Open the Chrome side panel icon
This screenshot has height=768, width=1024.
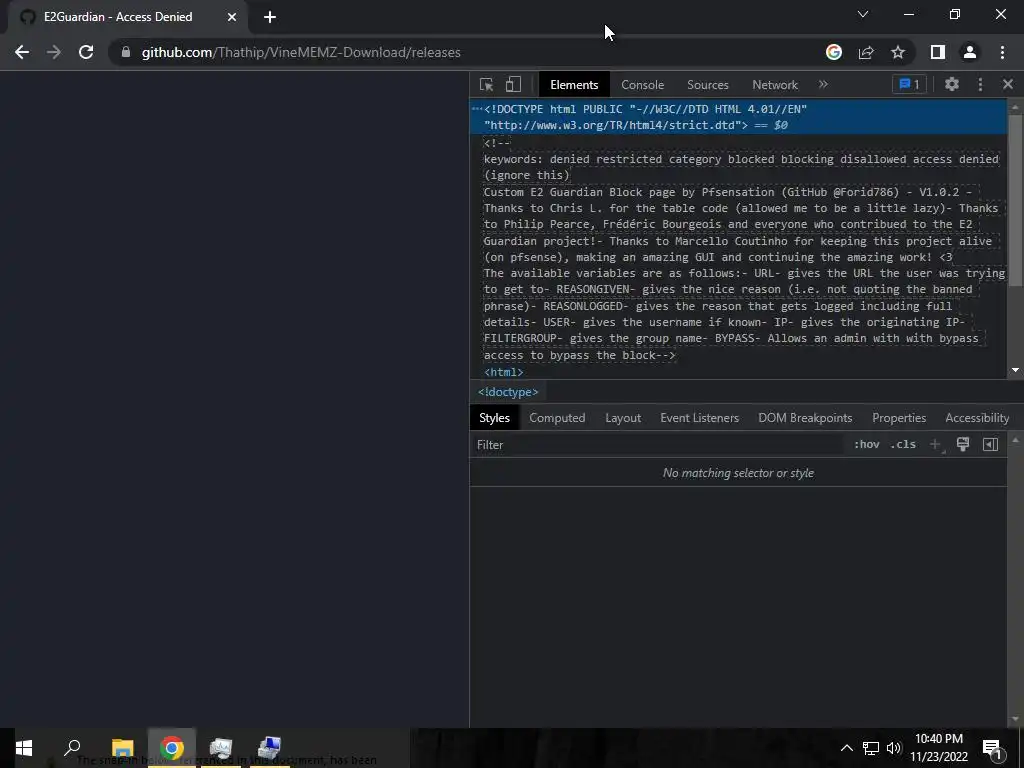click(937, 52)
